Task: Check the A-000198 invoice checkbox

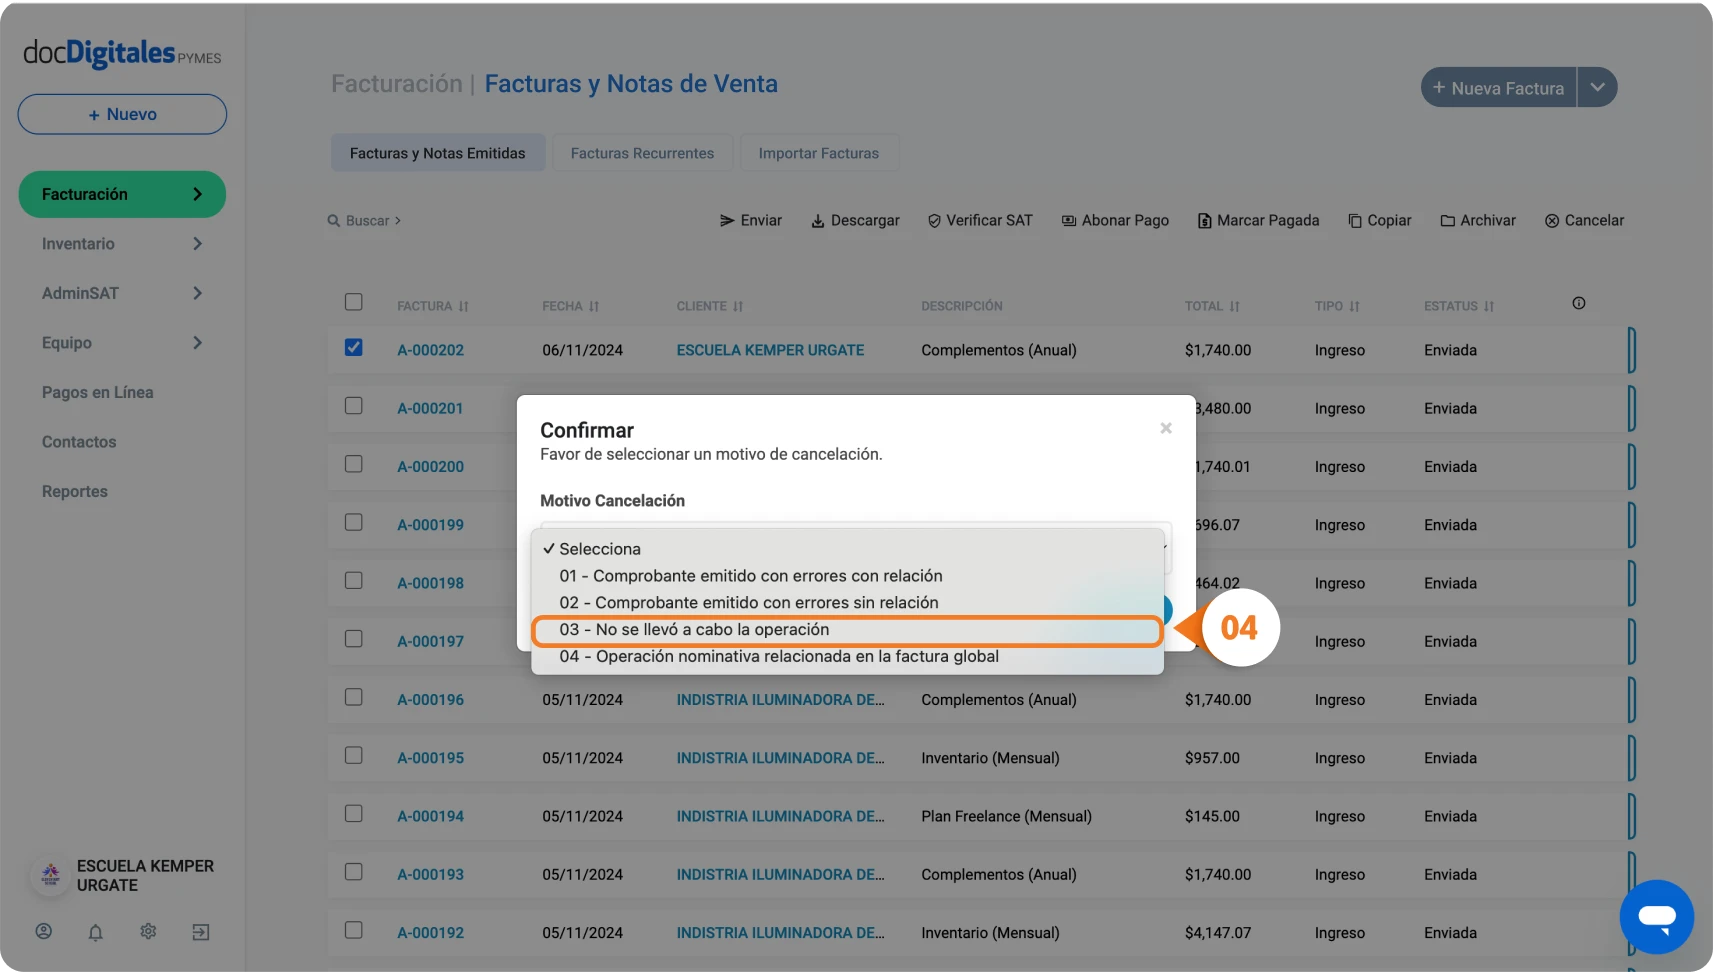Action: click(354, 580)
